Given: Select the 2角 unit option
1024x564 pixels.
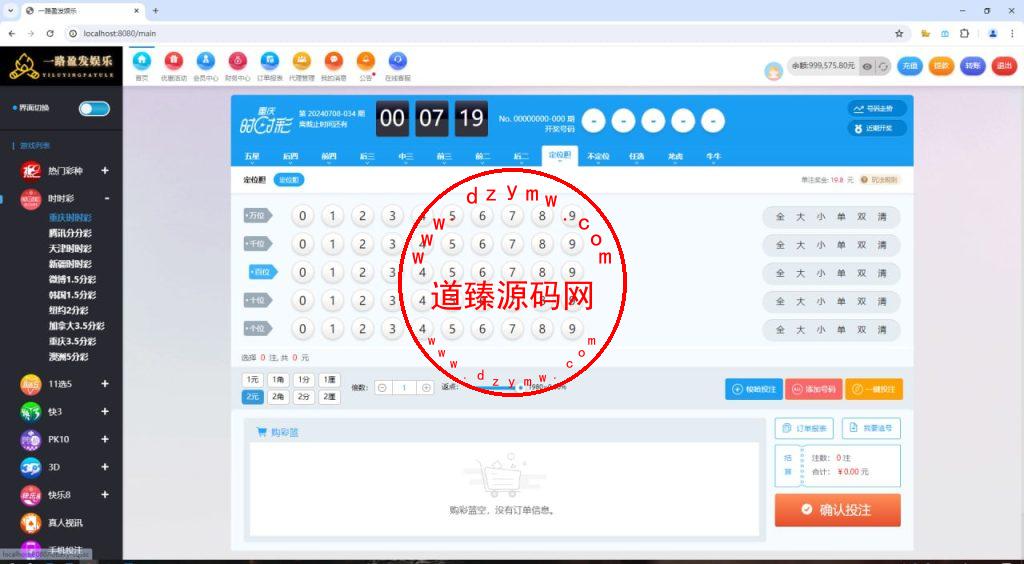Looking at the screenshot, I should point(278,396).
